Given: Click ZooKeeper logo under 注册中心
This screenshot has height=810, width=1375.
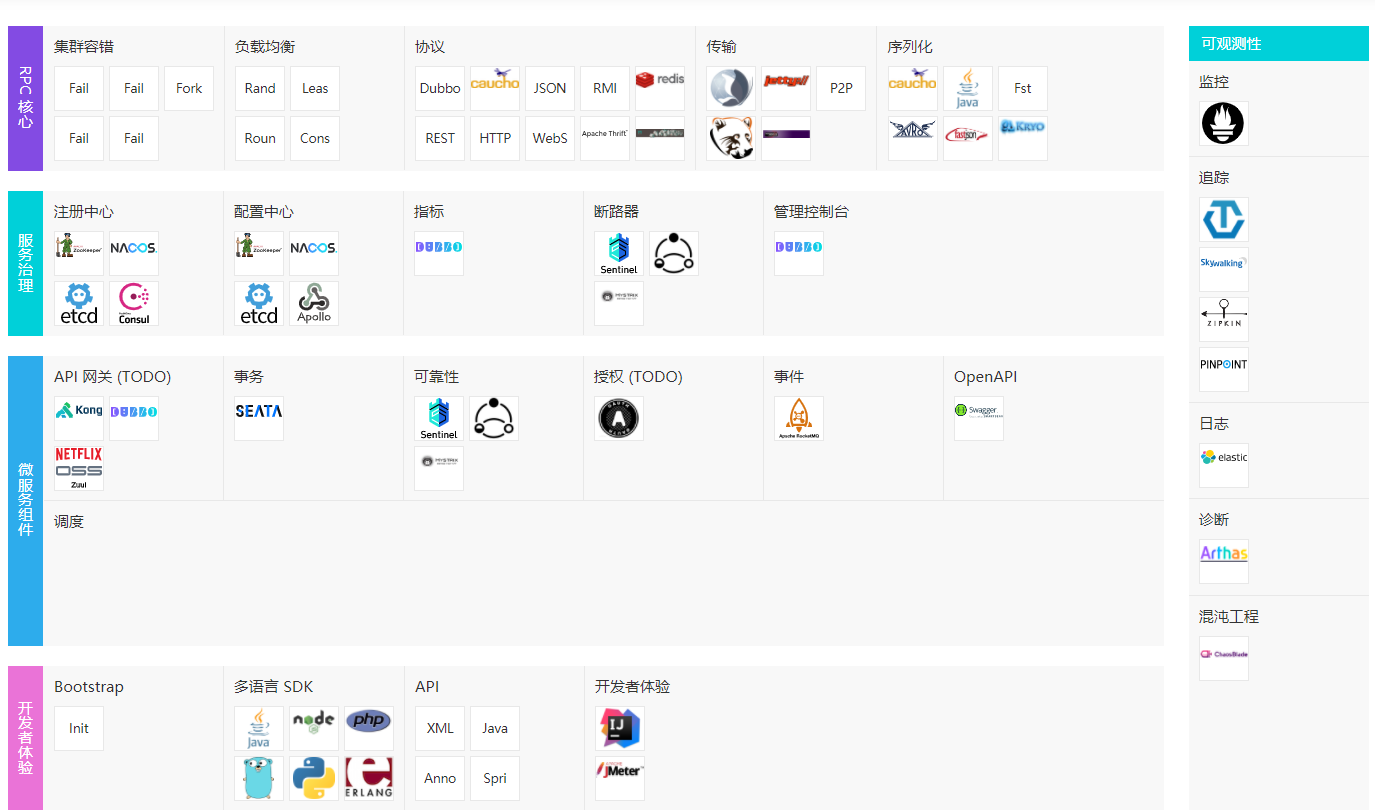Looking at the screenshot, I should pos(79,253).
